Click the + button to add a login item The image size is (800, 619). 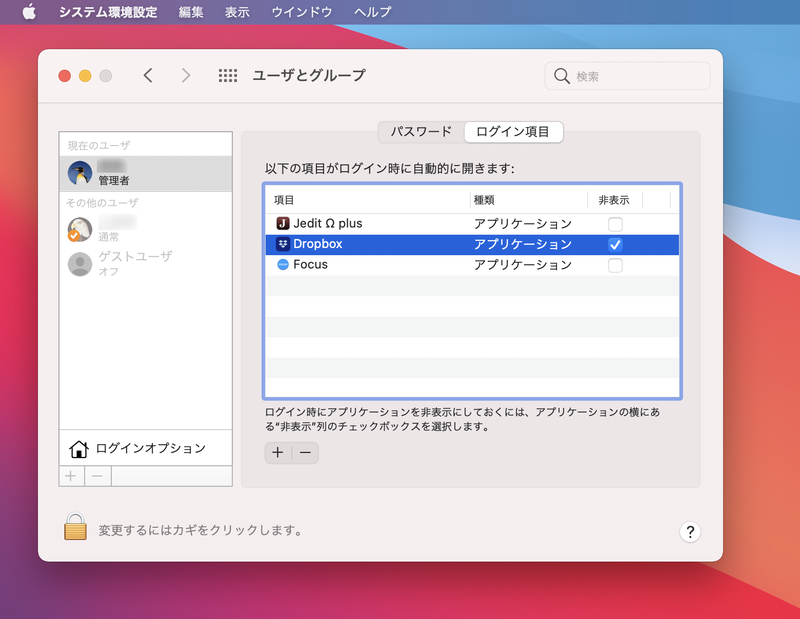(x=277, y=453)
